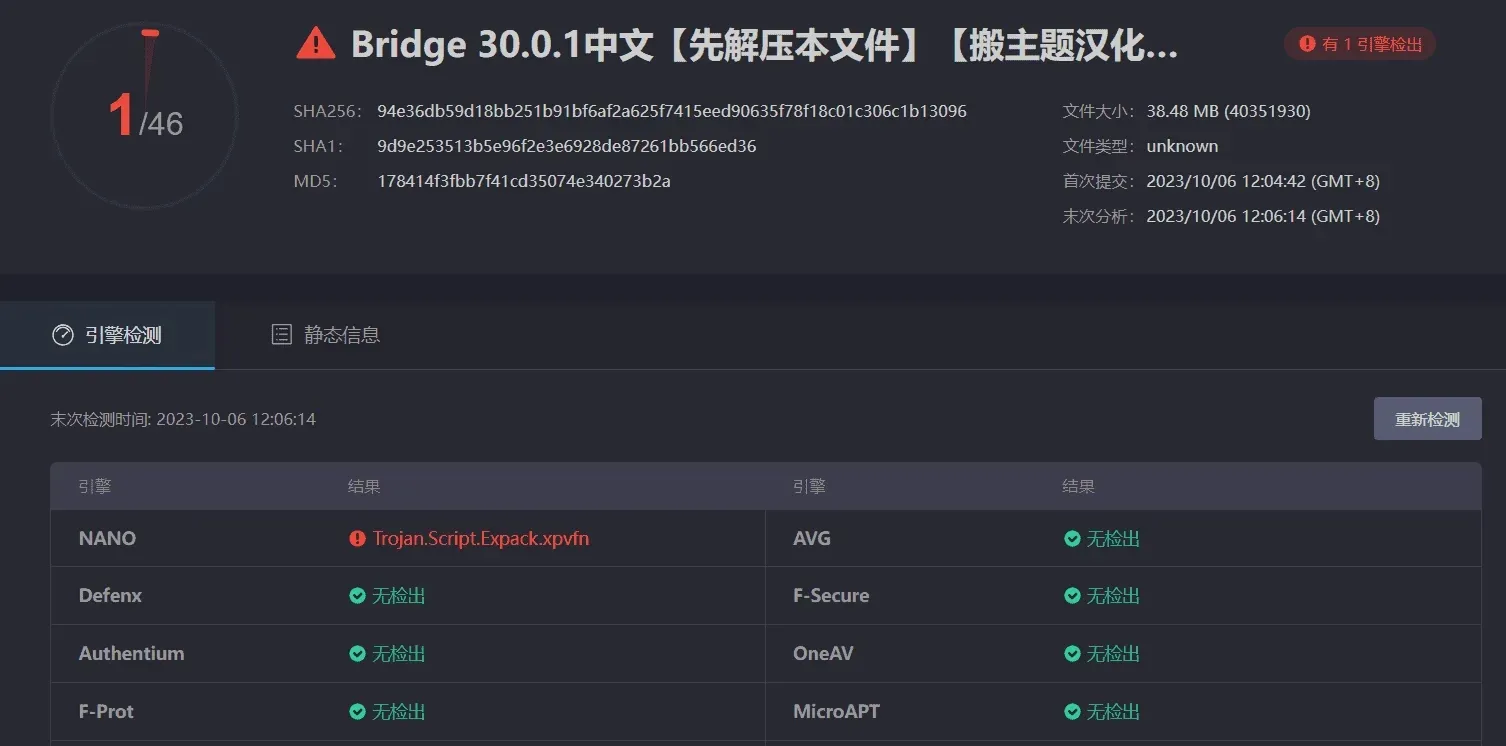Viewport: 1506px width, 746px height.
Task: Click the red alert icon next to Trojan.Script.Expack.xpvfn
Action: coord(357,539)
